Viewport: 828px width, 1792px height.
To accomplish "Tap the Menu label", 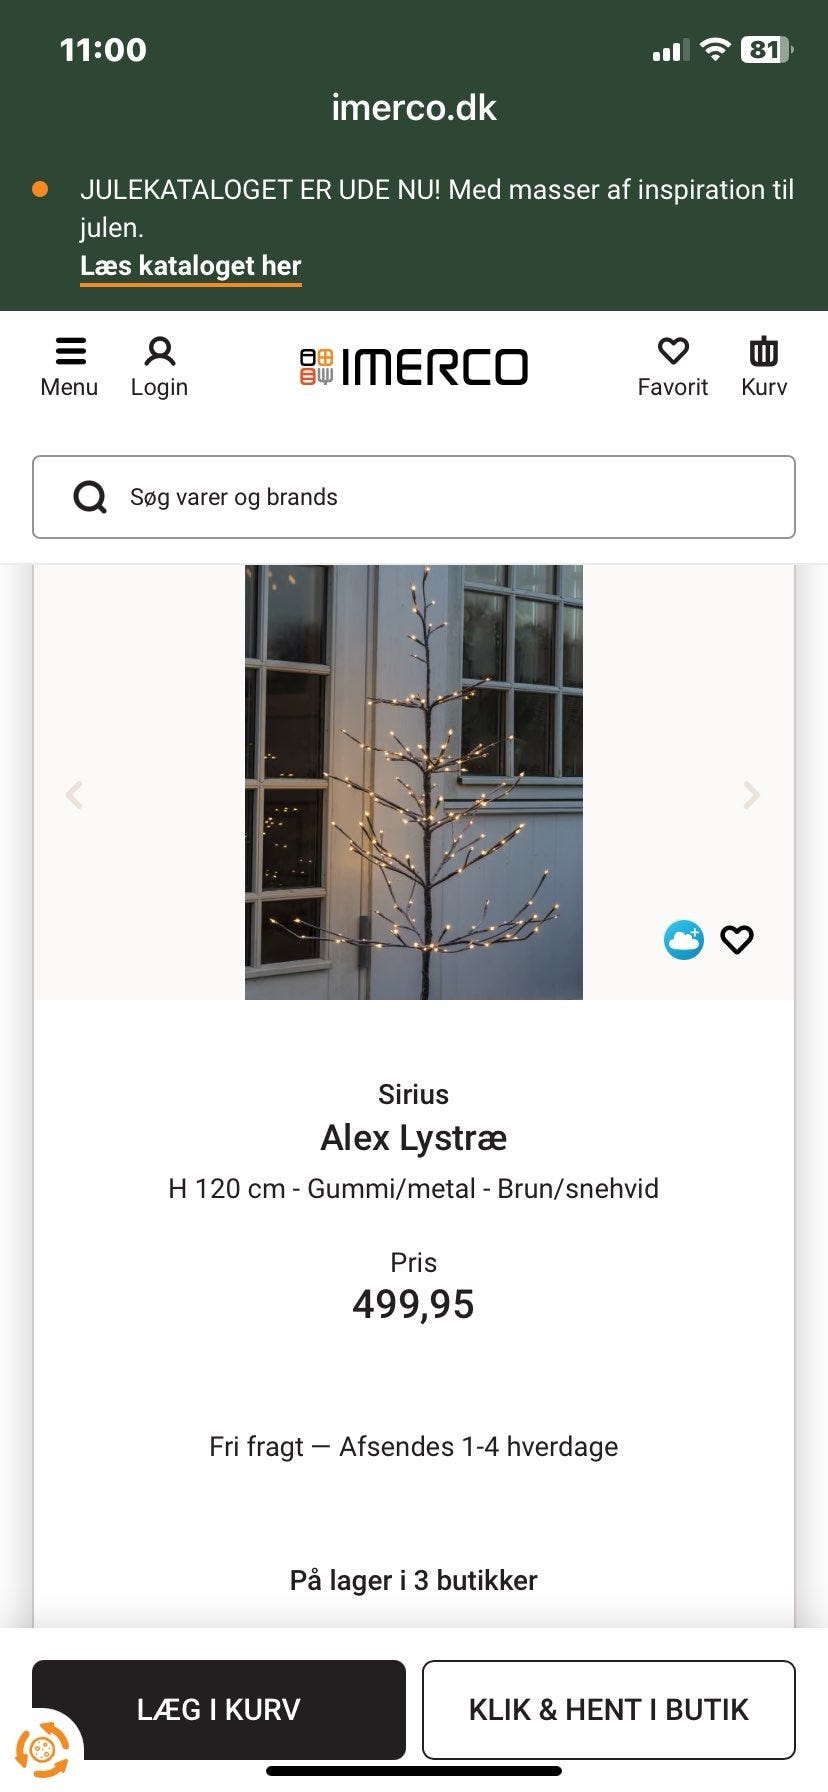I will (69, 387).
